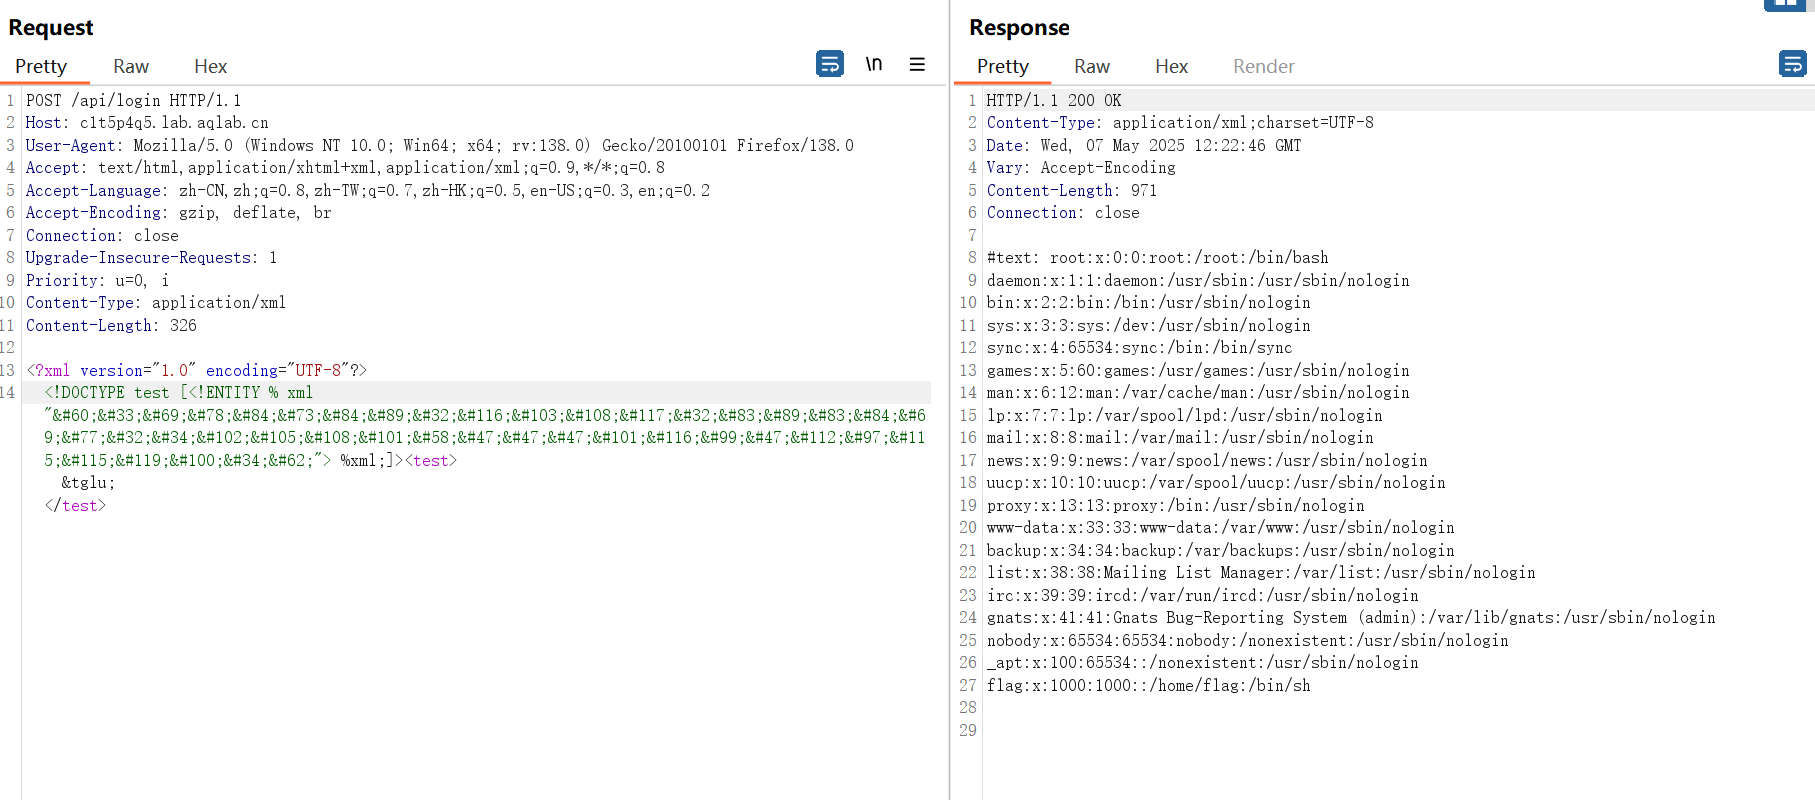Open the Request panel hamburger menu
The image size is (1815, 800).
917,64
